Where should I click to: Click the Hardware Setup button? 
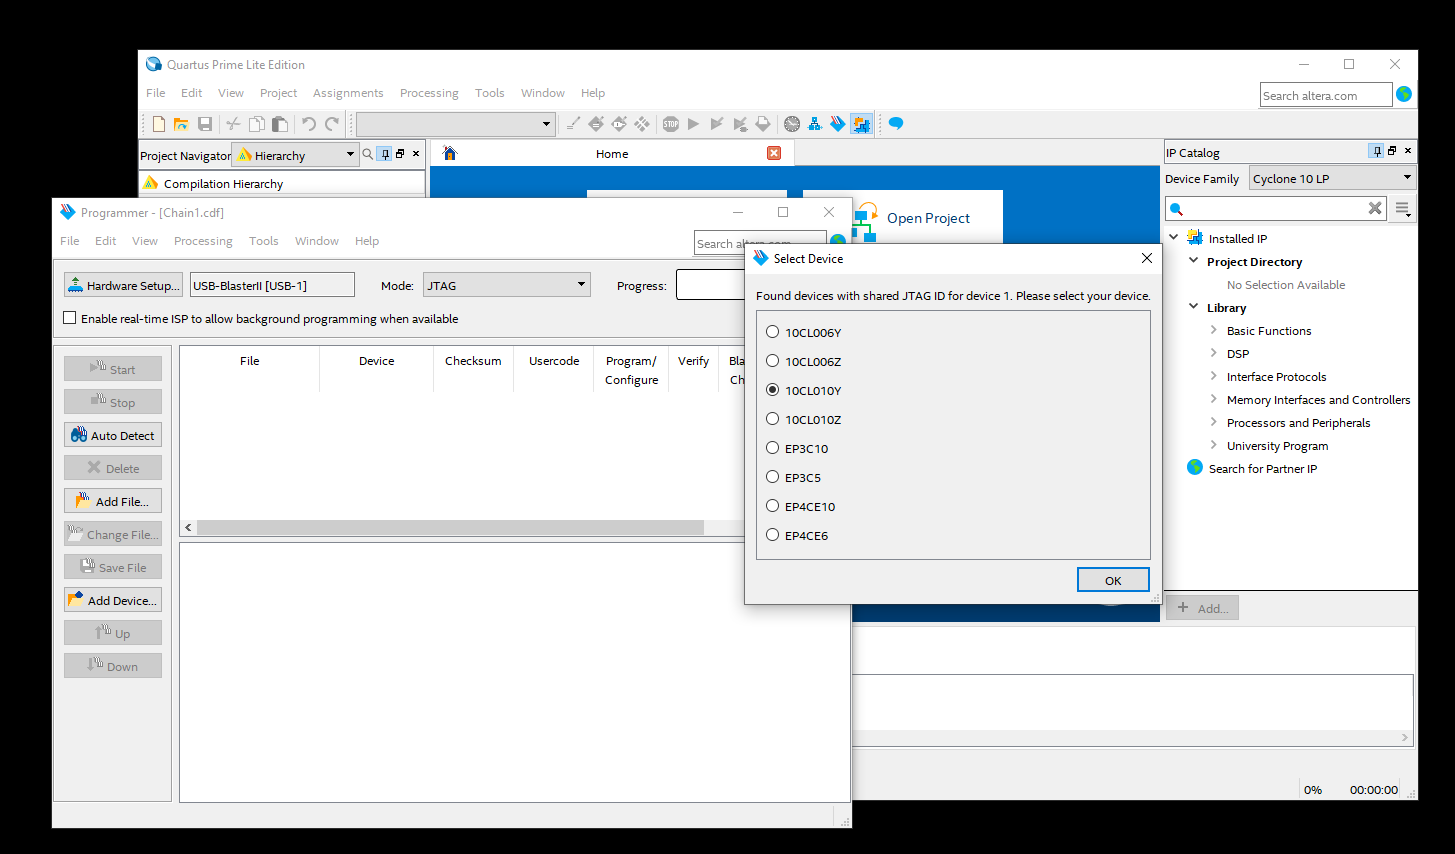(123, 285)
